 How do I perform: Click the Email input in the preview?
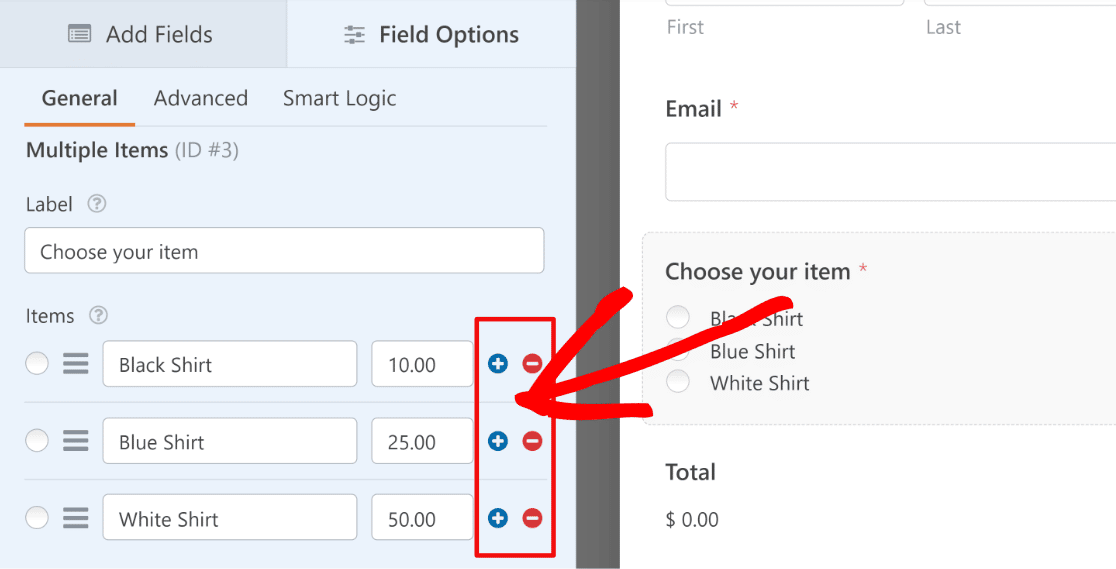point(890,172)
